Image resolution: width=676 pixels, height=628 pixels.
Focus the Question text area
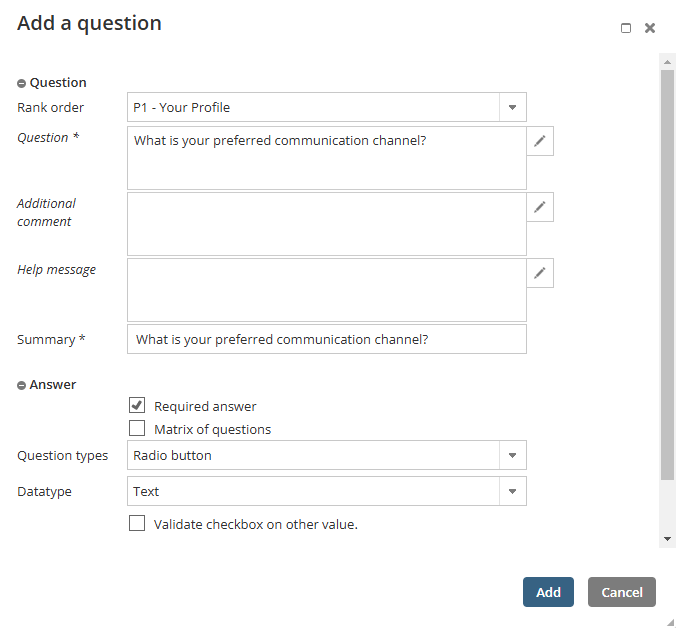pyautogui.click(x=326, y=158)
